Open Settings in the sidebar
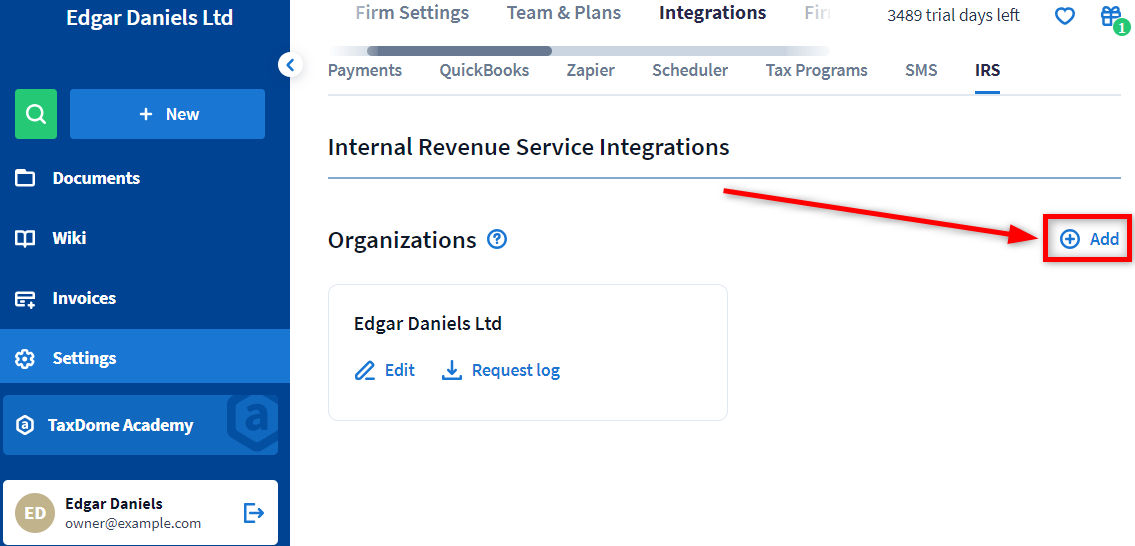Screen dimensions: 1135x546 tap(145, 356)
